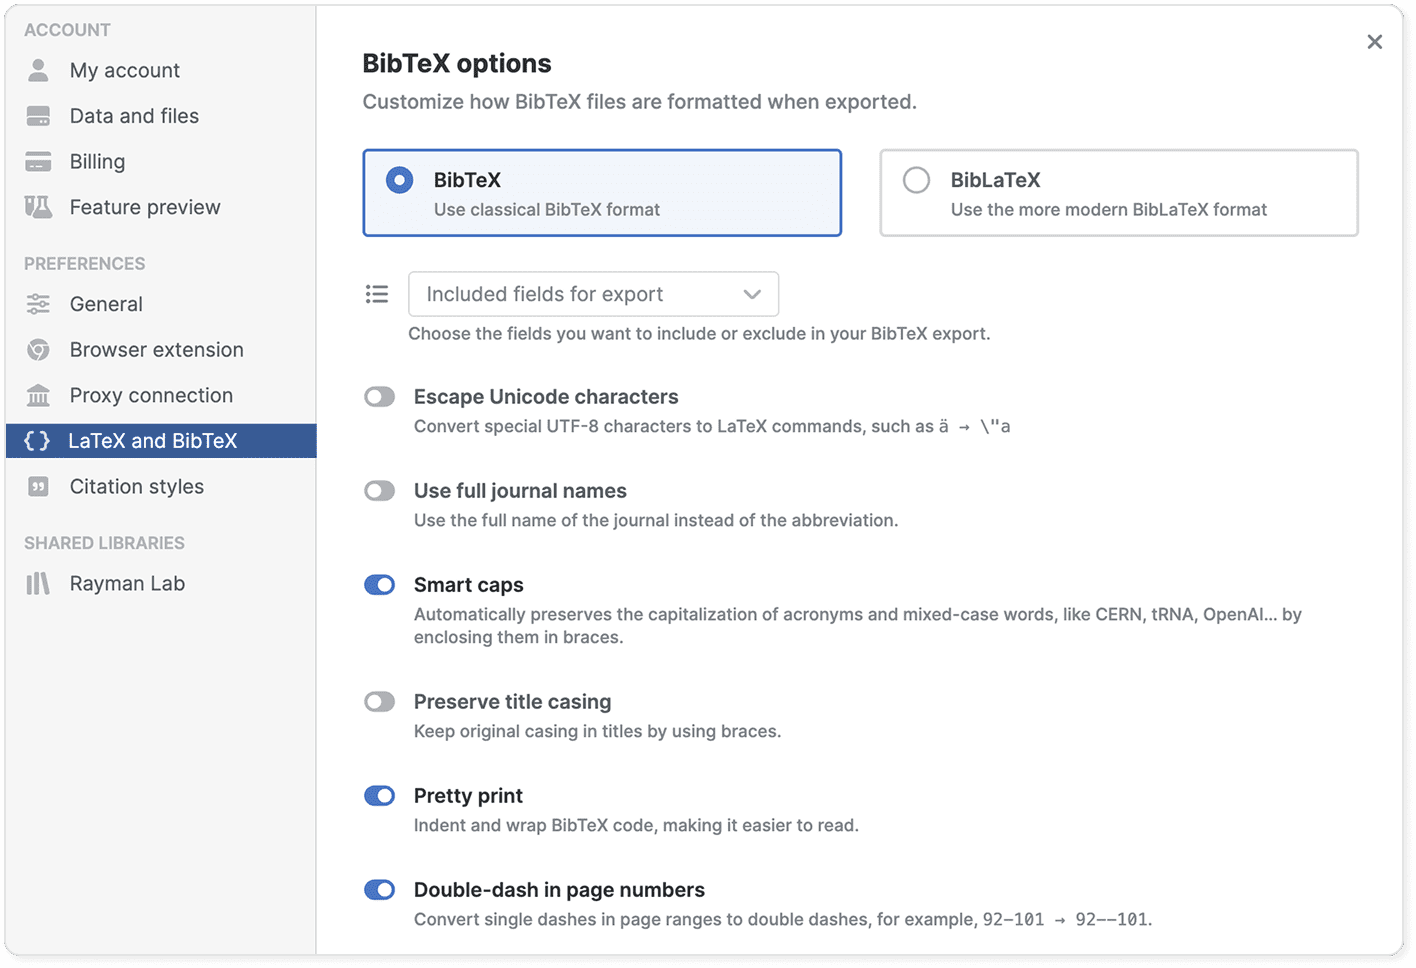Screen dimensions: 1416x968
Task: Click the General sliders icon
Action: pyautogui.click(x=38, y=304)
